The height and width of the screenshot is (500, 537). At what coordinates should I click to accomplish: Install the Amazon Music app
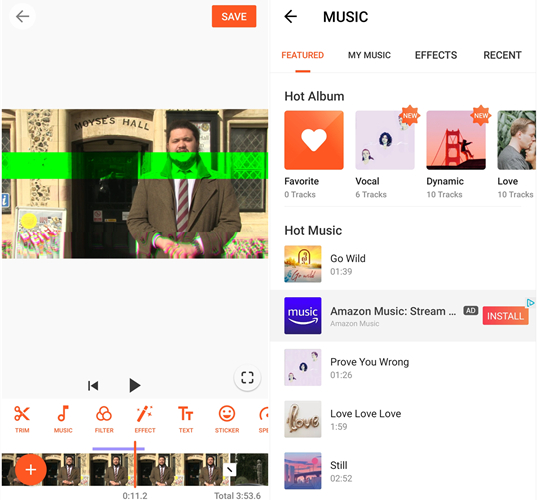click(x=505, y=316)
